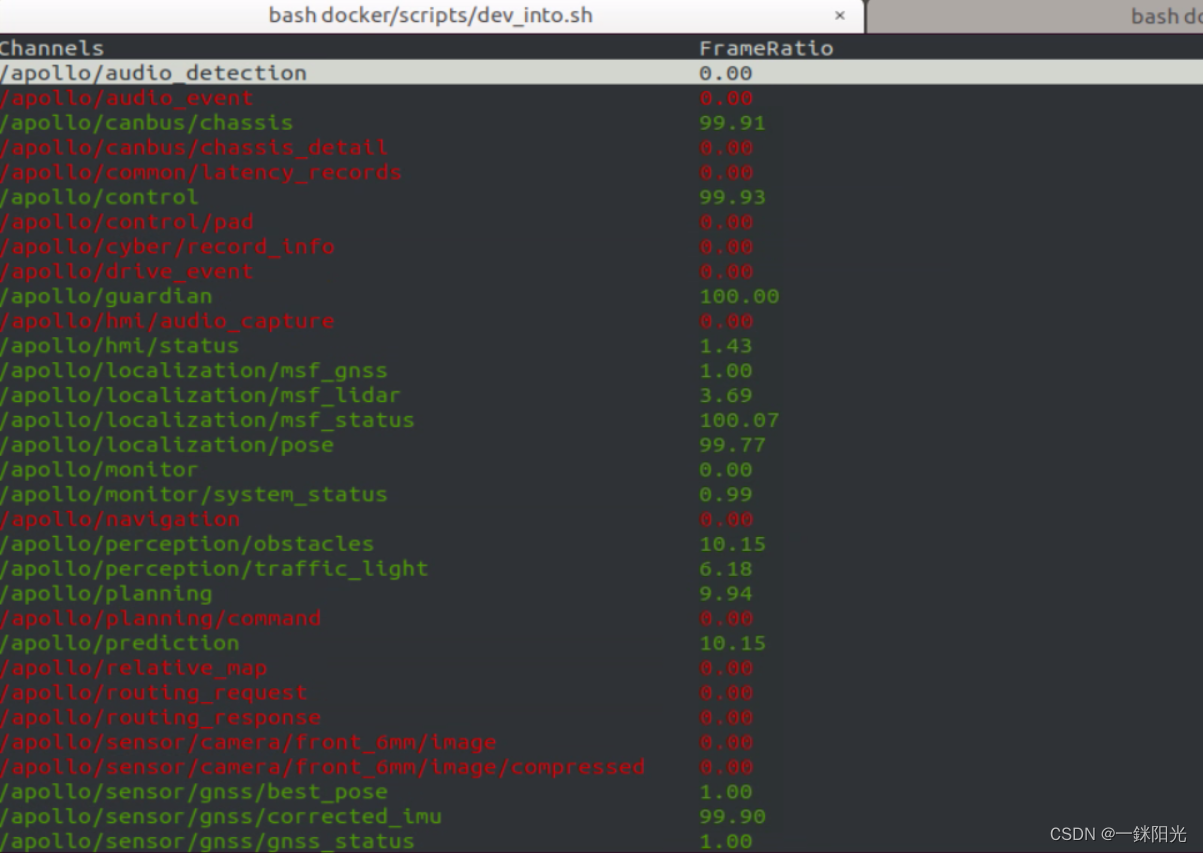The image size is (1203, 853).
Task: Click the 99.77 frame ratio value
Action: tap(732, 445)
